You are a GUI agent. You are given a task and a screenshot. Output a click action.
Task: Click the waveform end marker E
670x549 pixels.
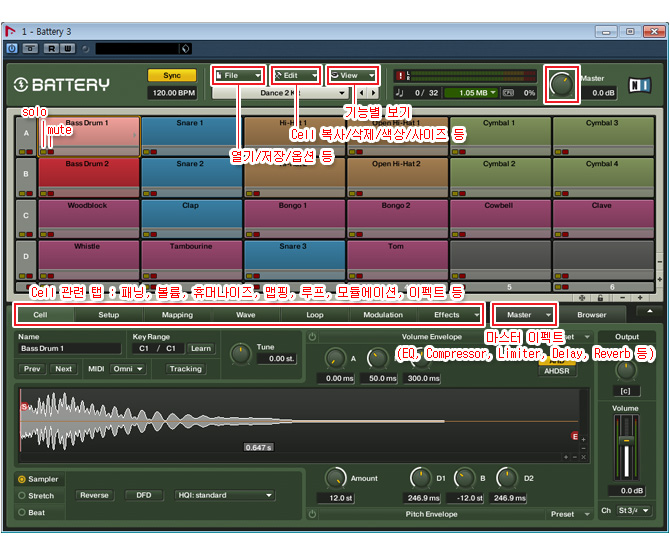coord(575,436)
